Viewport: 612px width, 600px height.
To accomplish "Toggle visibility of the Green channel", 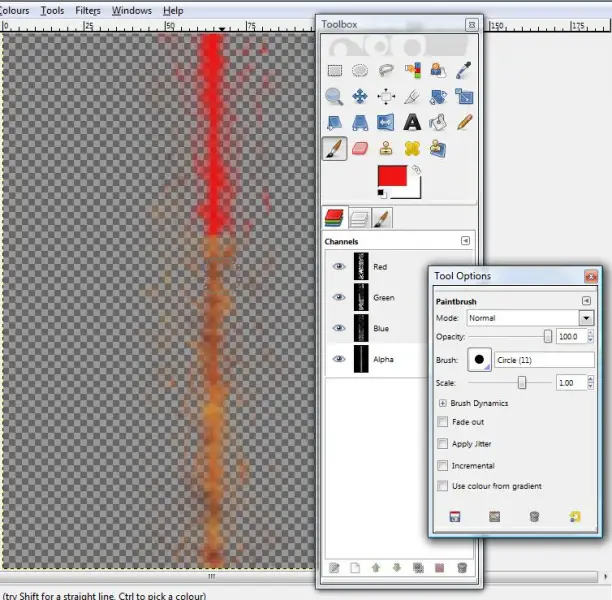I will coord(339,297).
